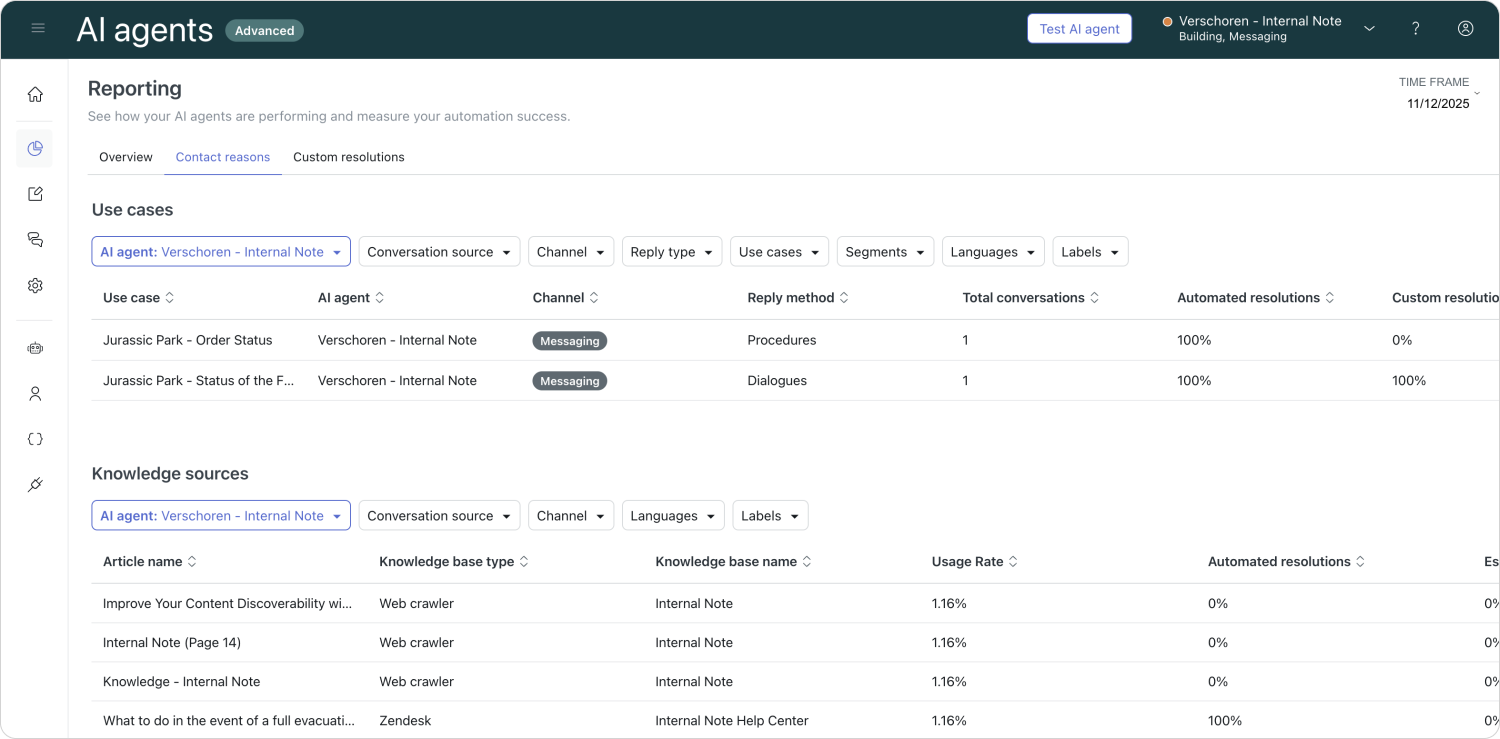Switch to the Overview tab
1500x739 pixels.
click(x=126, y=157)
